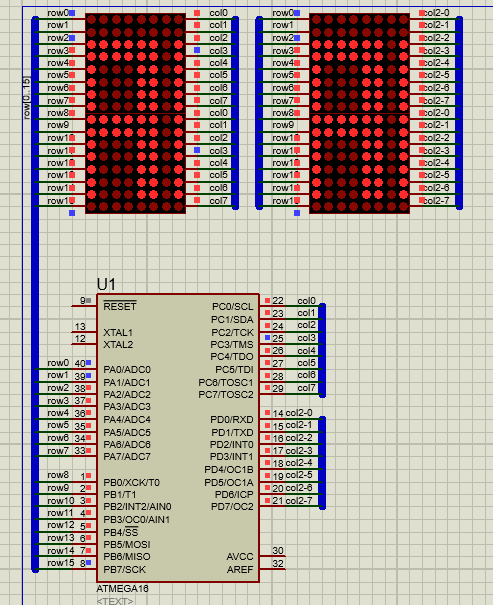Screen dimensions: 493x605
Task: Click the XTAL1 pin name
Action: pos(118,332)
